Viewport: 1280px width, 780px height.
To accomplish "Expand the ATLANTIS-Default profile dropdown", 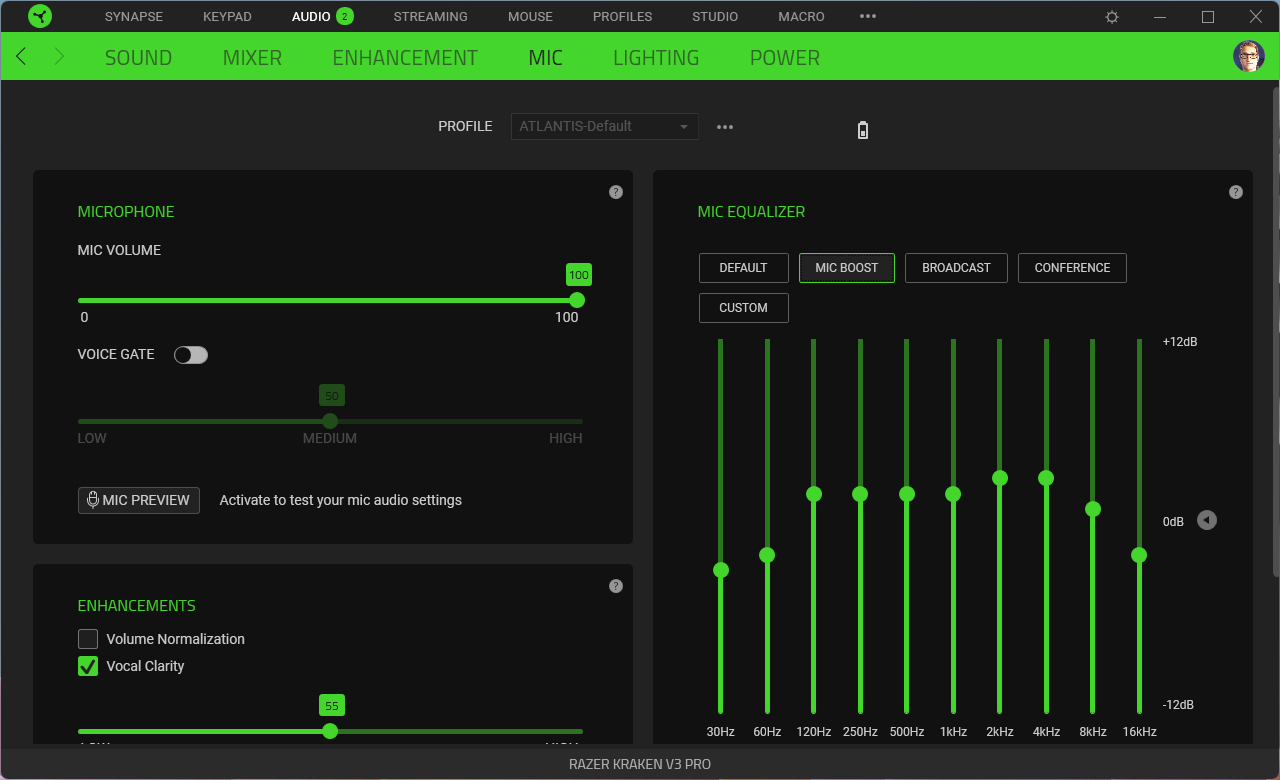I will pos(604,127).
